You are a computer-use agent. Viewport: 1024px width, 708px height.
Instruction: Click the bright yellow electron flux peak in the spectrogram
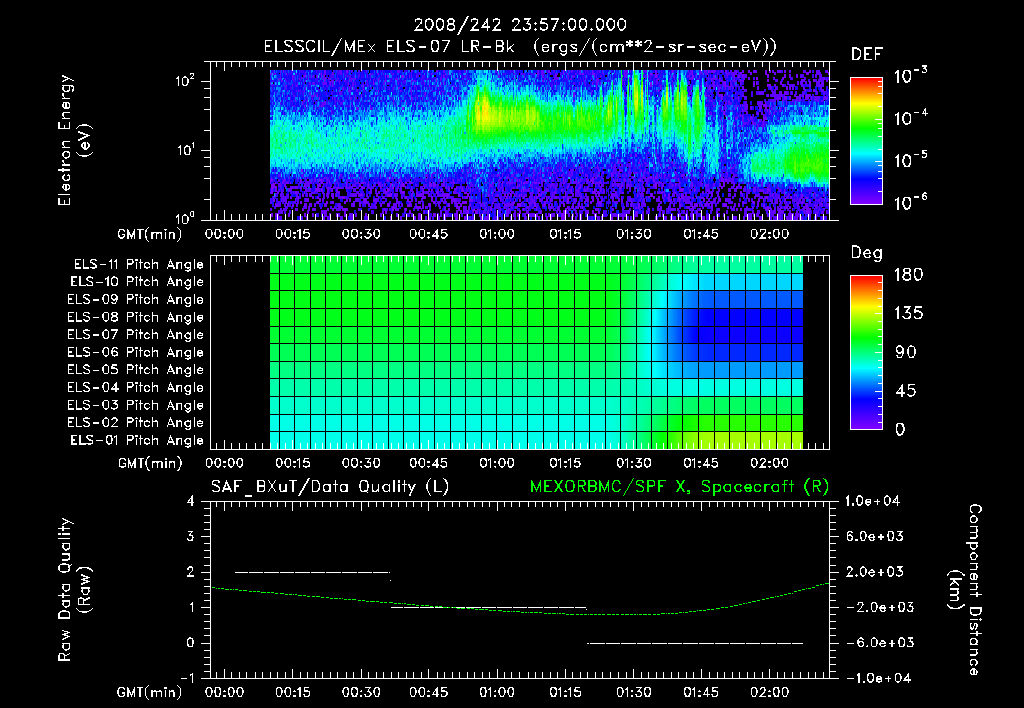485,114
